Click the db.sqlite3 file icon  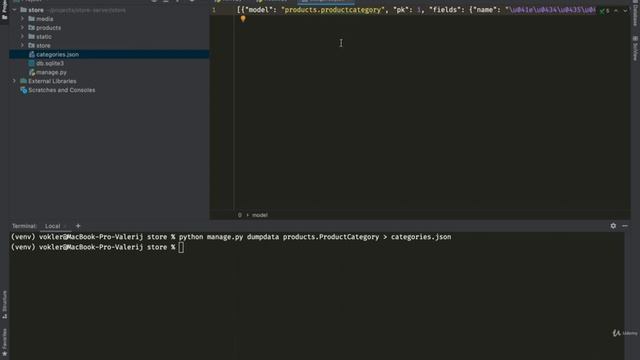coord(32,63)
